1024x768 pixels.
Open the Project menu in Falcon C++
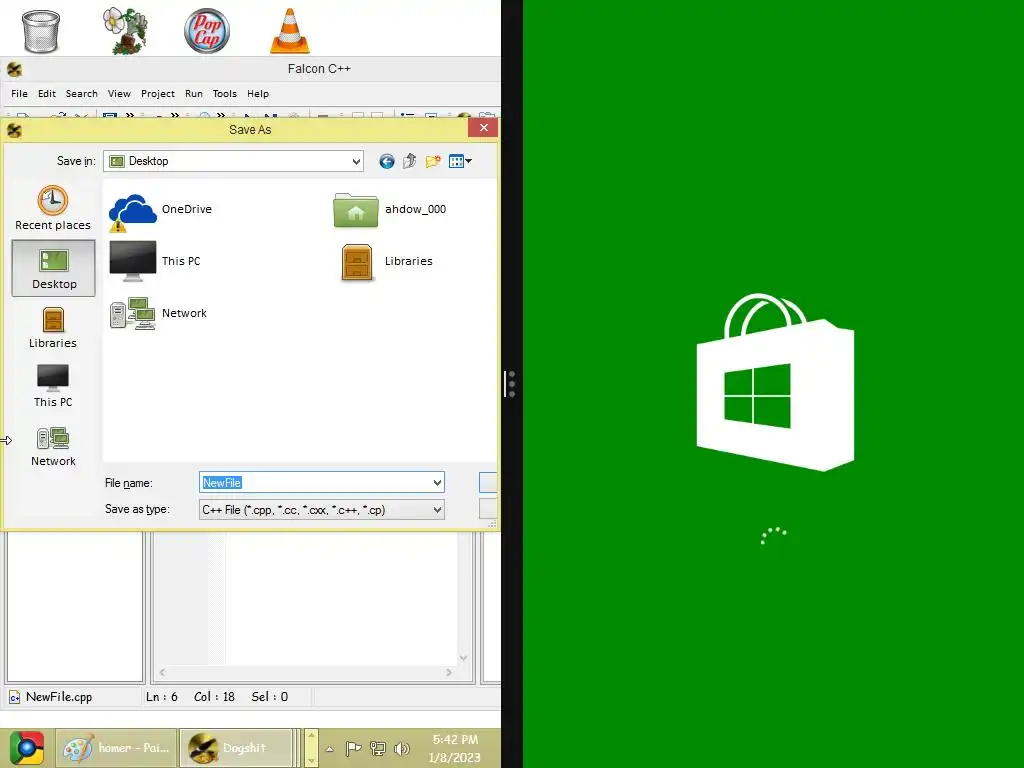coord(157,94)
